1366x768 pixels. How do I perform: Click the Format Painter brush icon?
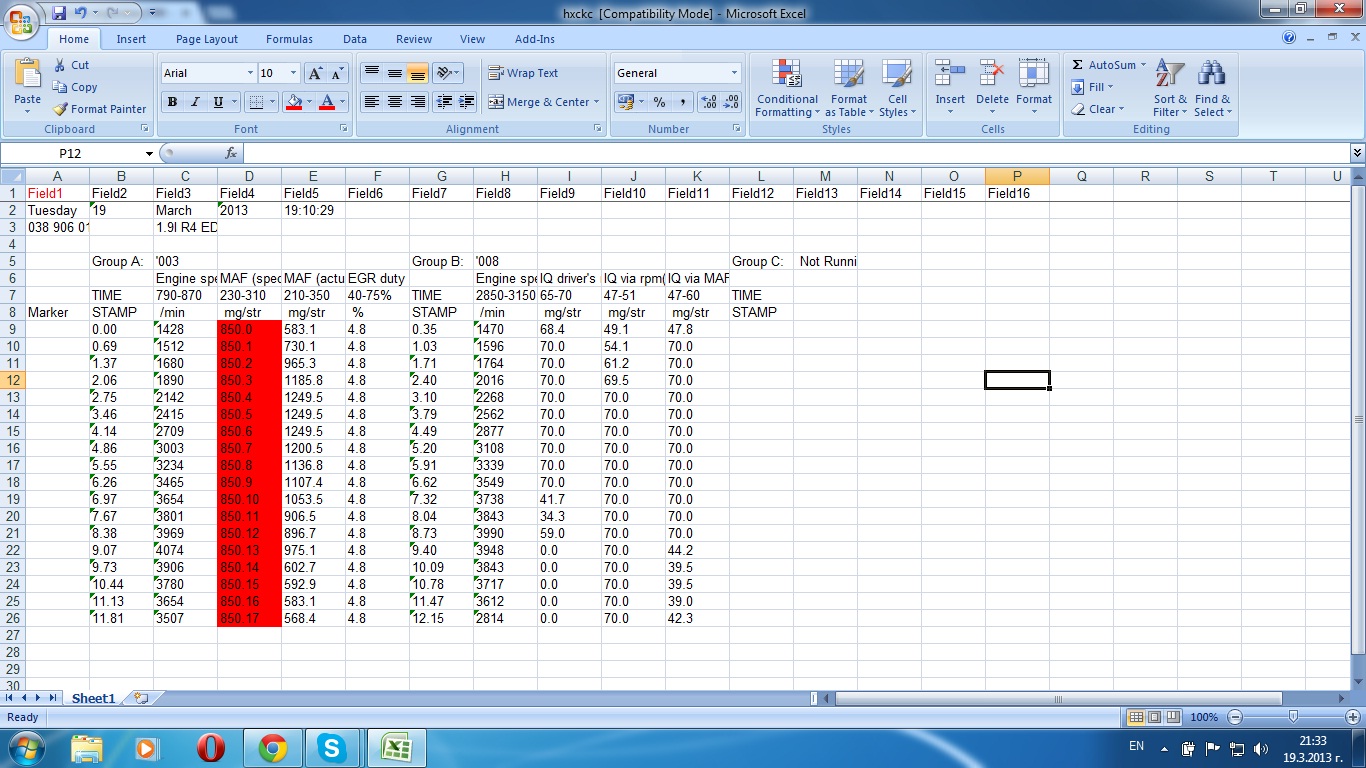coord(61,109)
